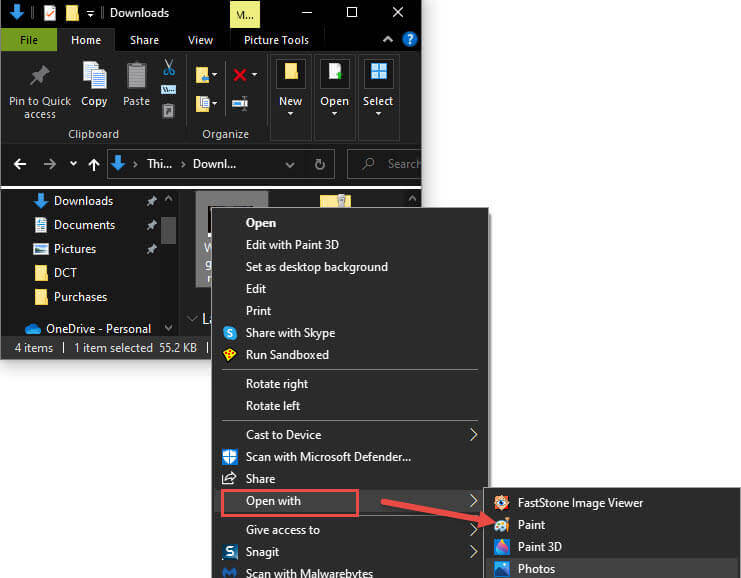The width and height of the screenshot is (741, 578).
Task: Expand the Open with submenu
Action: (x=350, y=501)
